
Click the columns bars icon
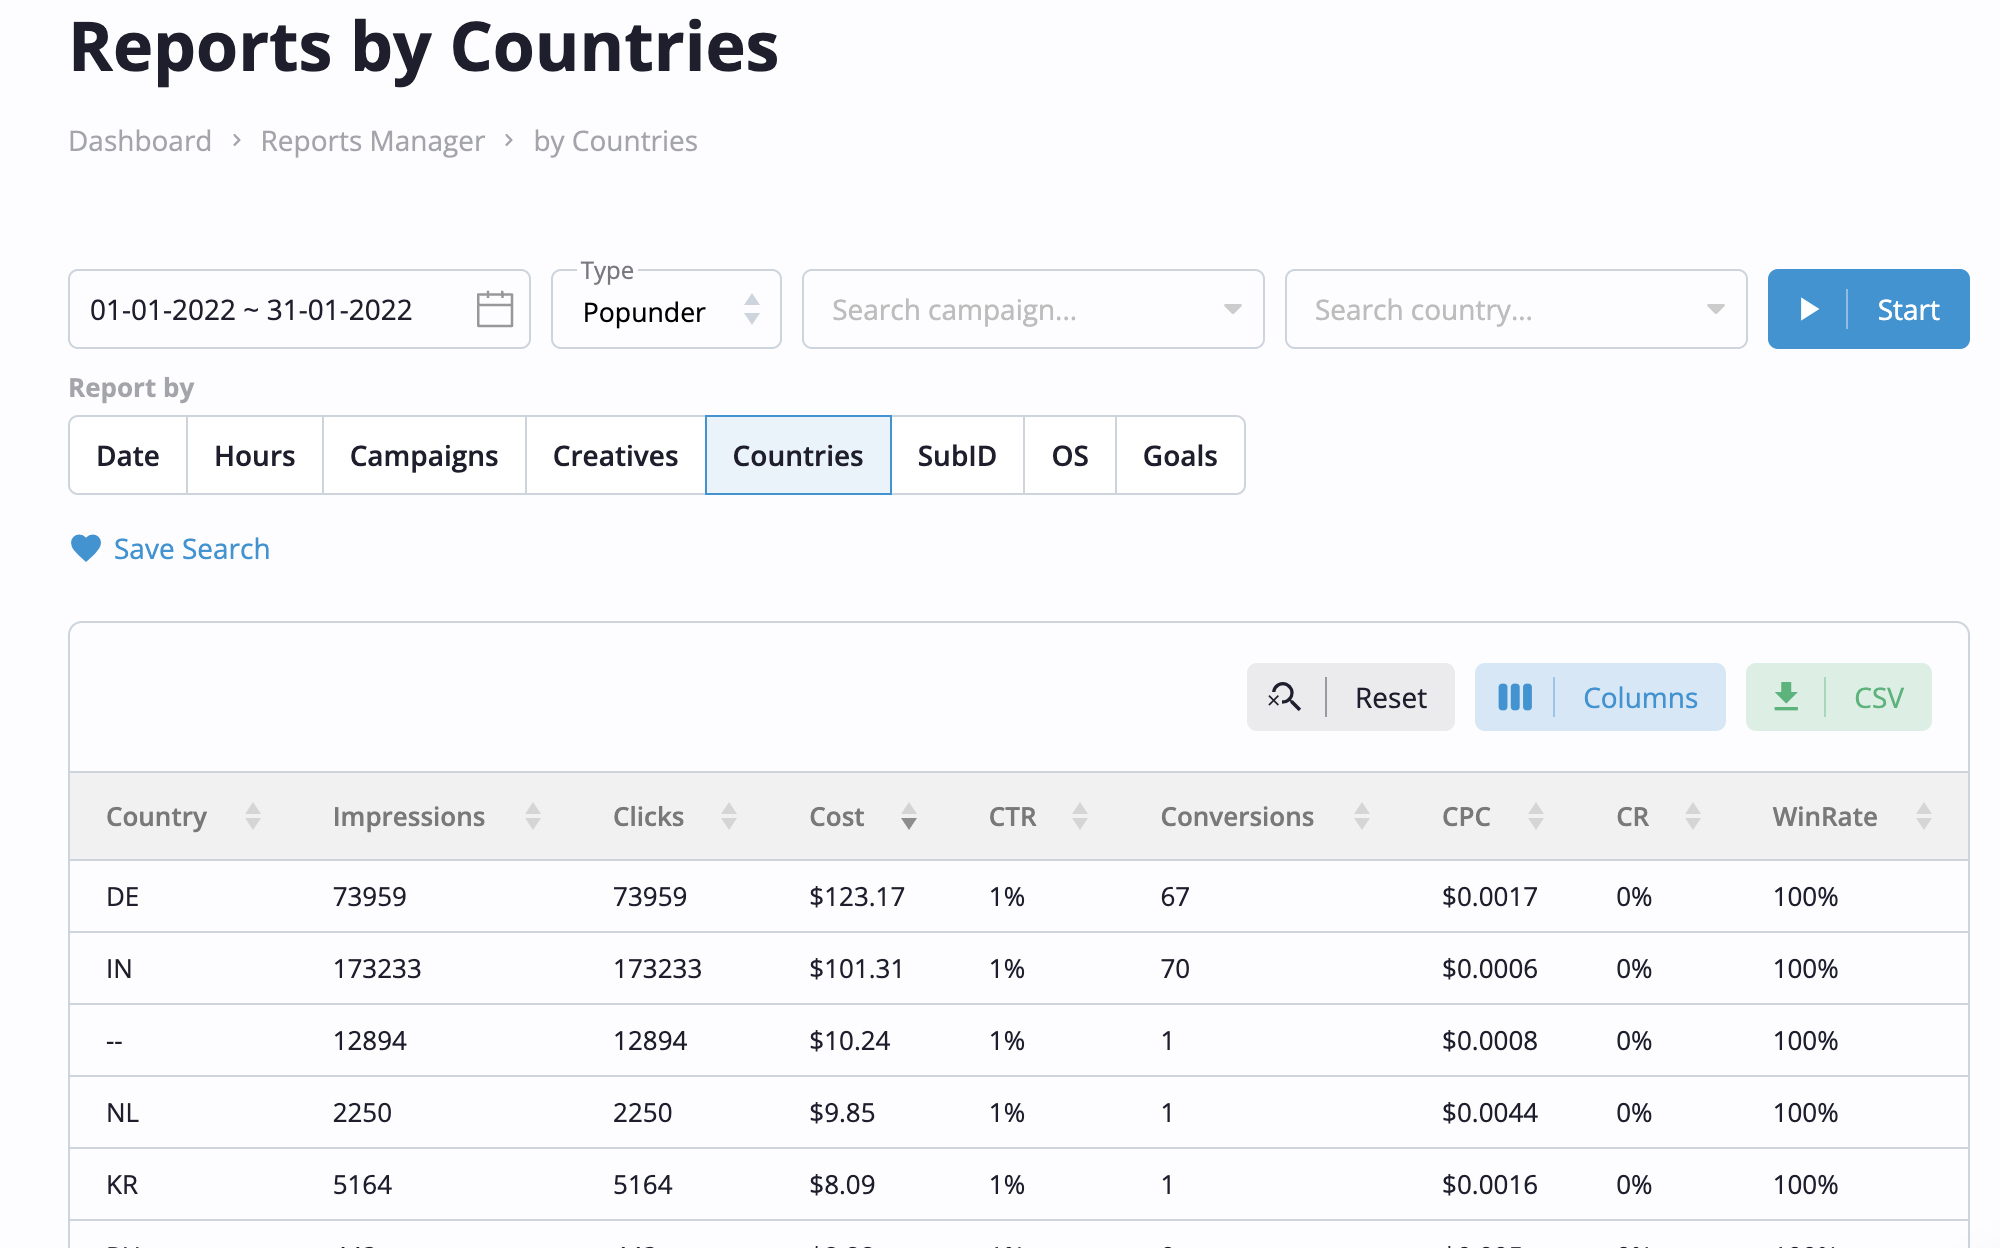1515,697
